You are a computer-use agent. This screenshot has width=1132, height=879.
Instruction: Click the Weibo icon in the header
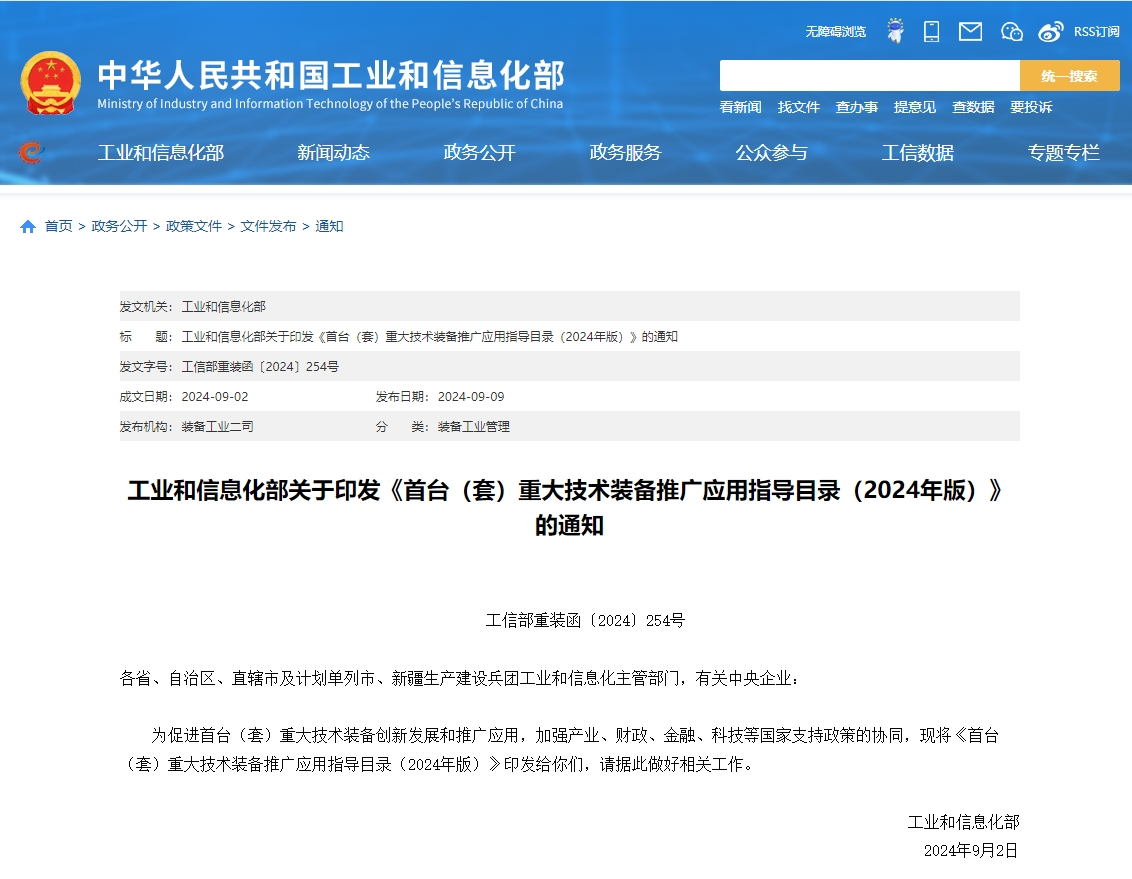(x=1051, y=31)
